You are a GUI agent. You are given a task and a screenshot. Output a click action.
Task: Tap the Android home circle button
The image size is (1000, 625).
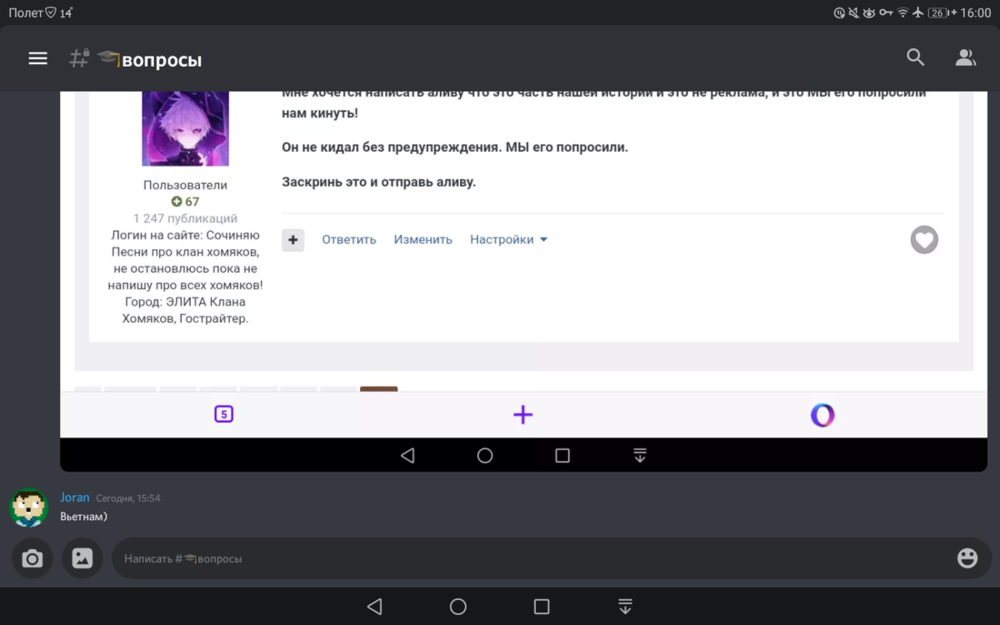[458, 607]
